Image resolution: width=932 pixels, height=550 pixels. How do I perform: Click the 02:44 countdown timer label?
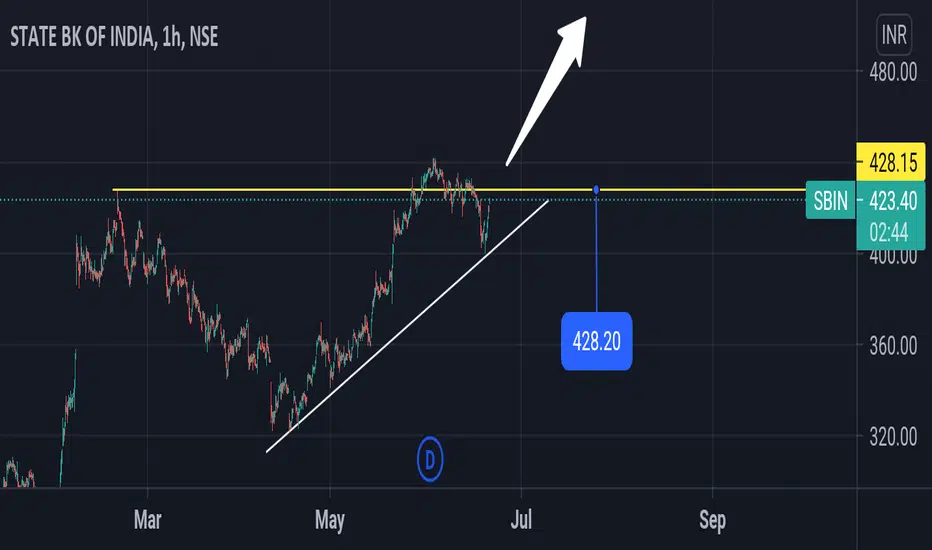(x=889, y=232)
